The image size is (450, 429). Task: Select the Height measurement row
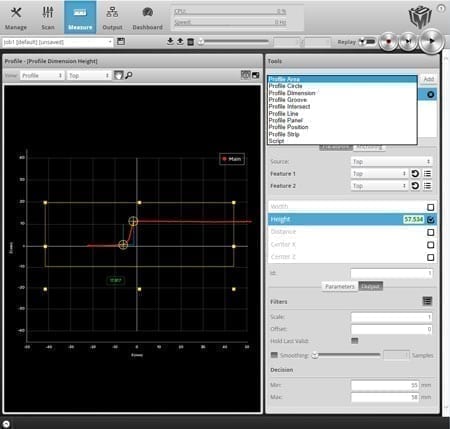coord(352,219)
